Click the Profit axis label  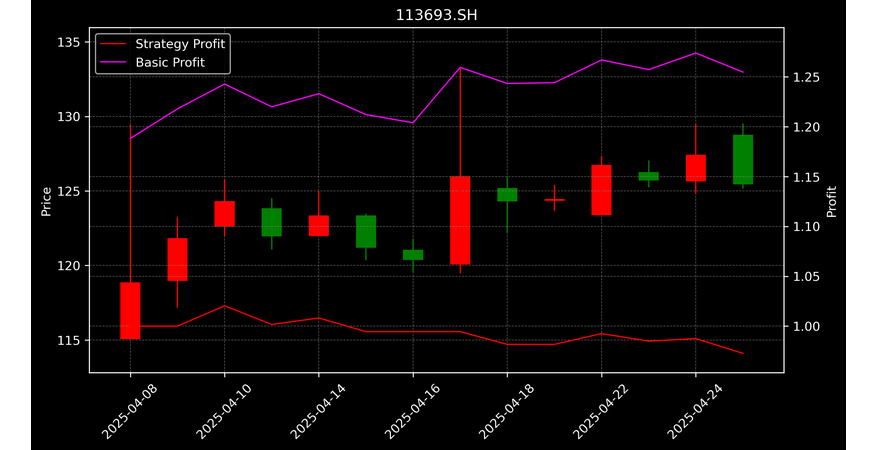[x=832, y=202]
